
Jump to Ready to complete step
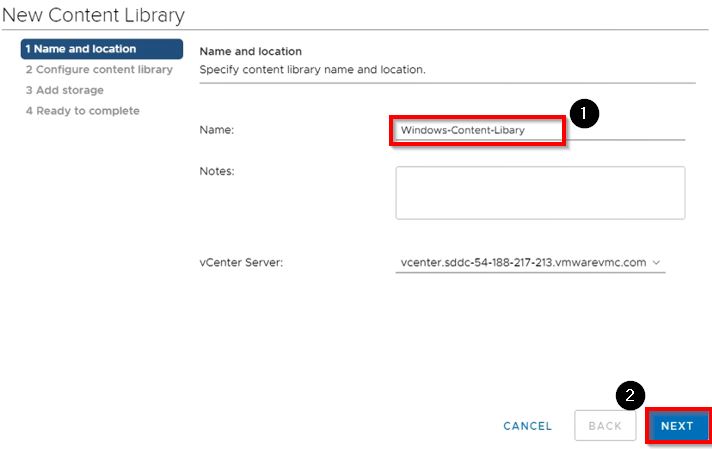click(82, 111)
